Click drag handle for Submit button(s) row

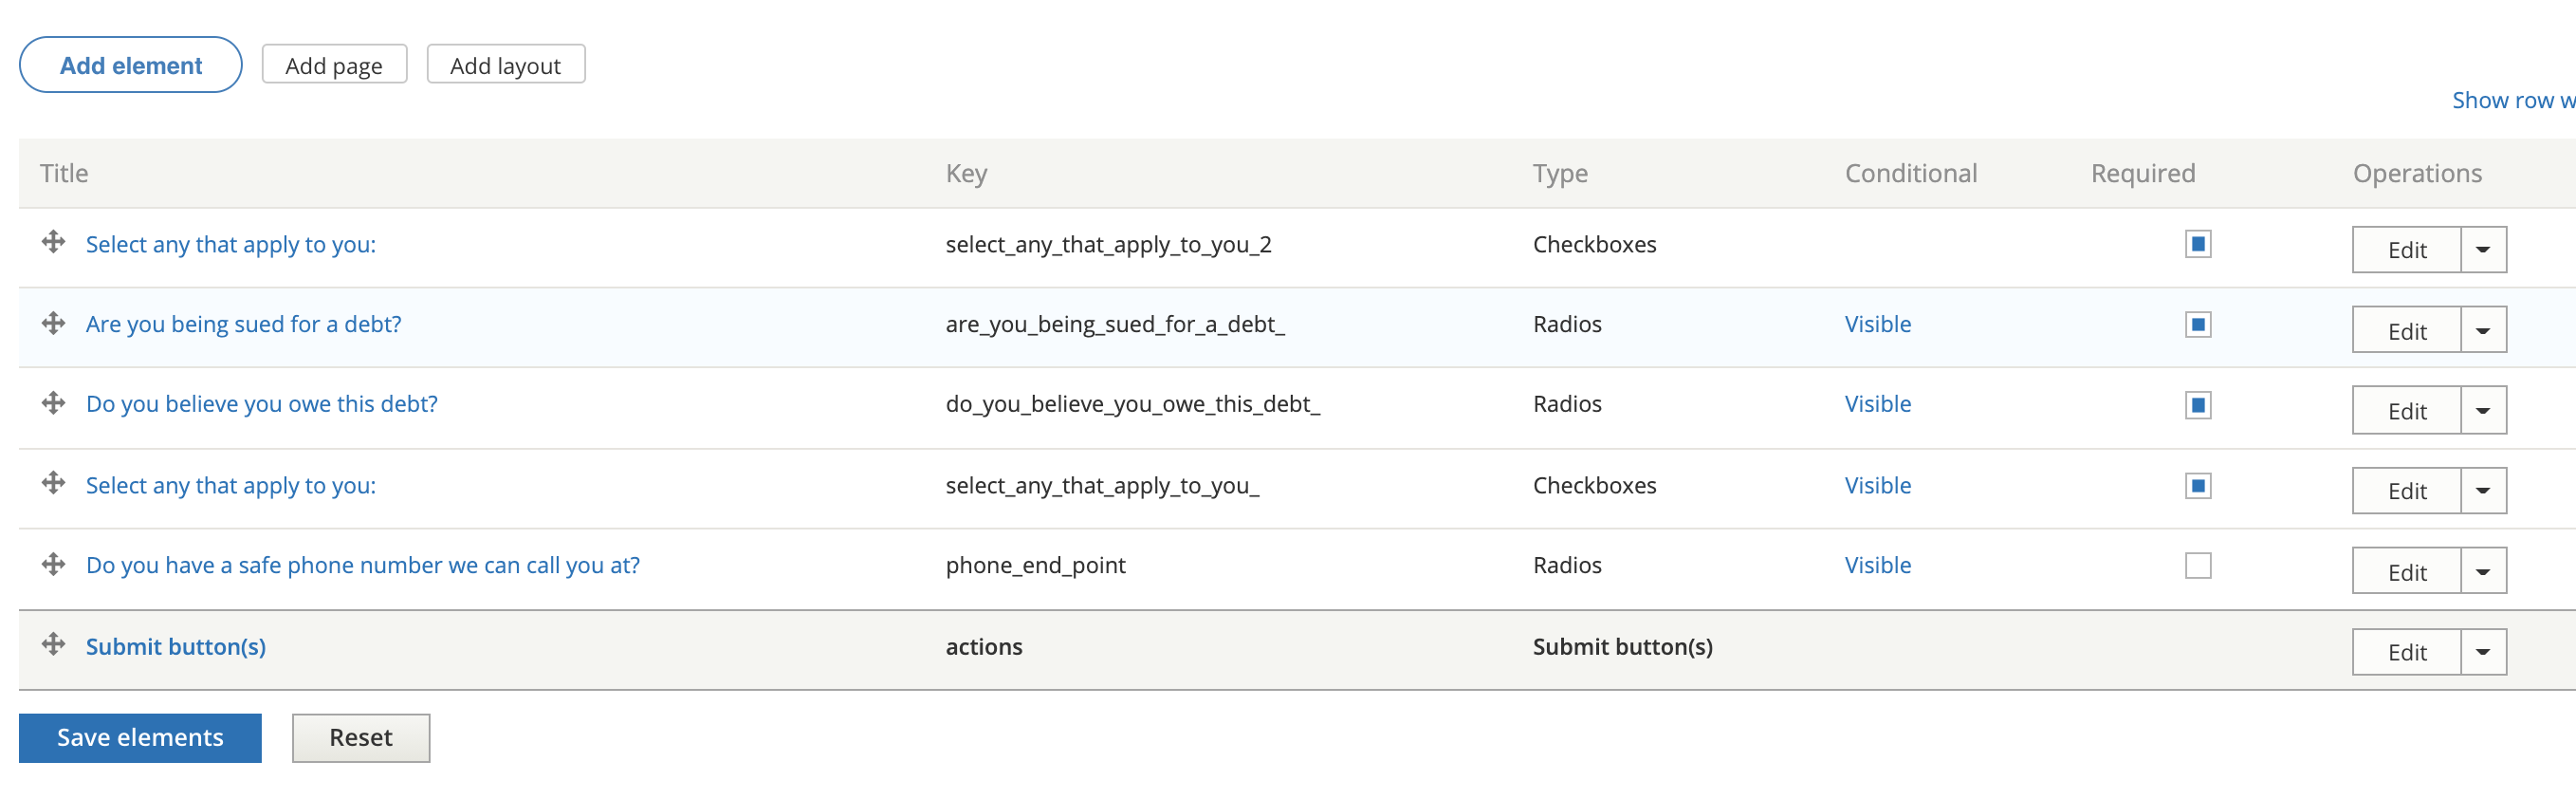tap(53, 644)
